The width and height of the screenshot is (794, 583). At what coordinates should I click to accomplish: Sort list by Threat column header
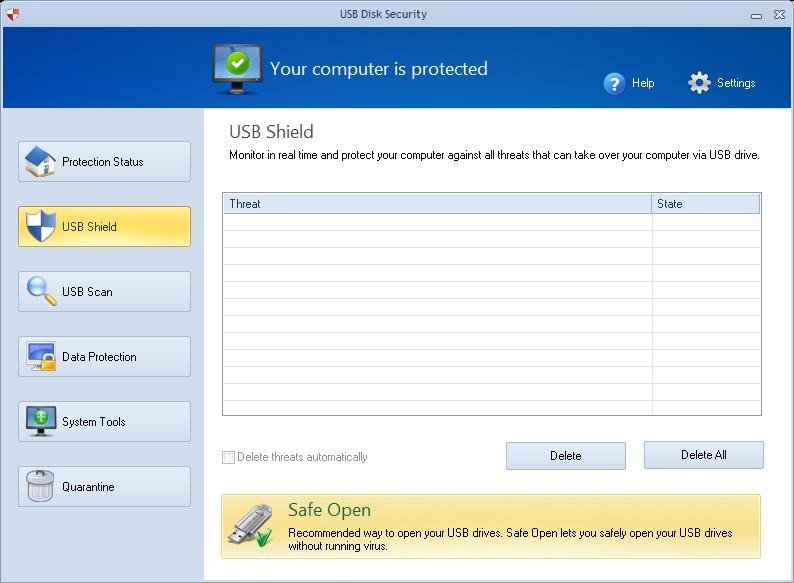click(x=436, y=204)
